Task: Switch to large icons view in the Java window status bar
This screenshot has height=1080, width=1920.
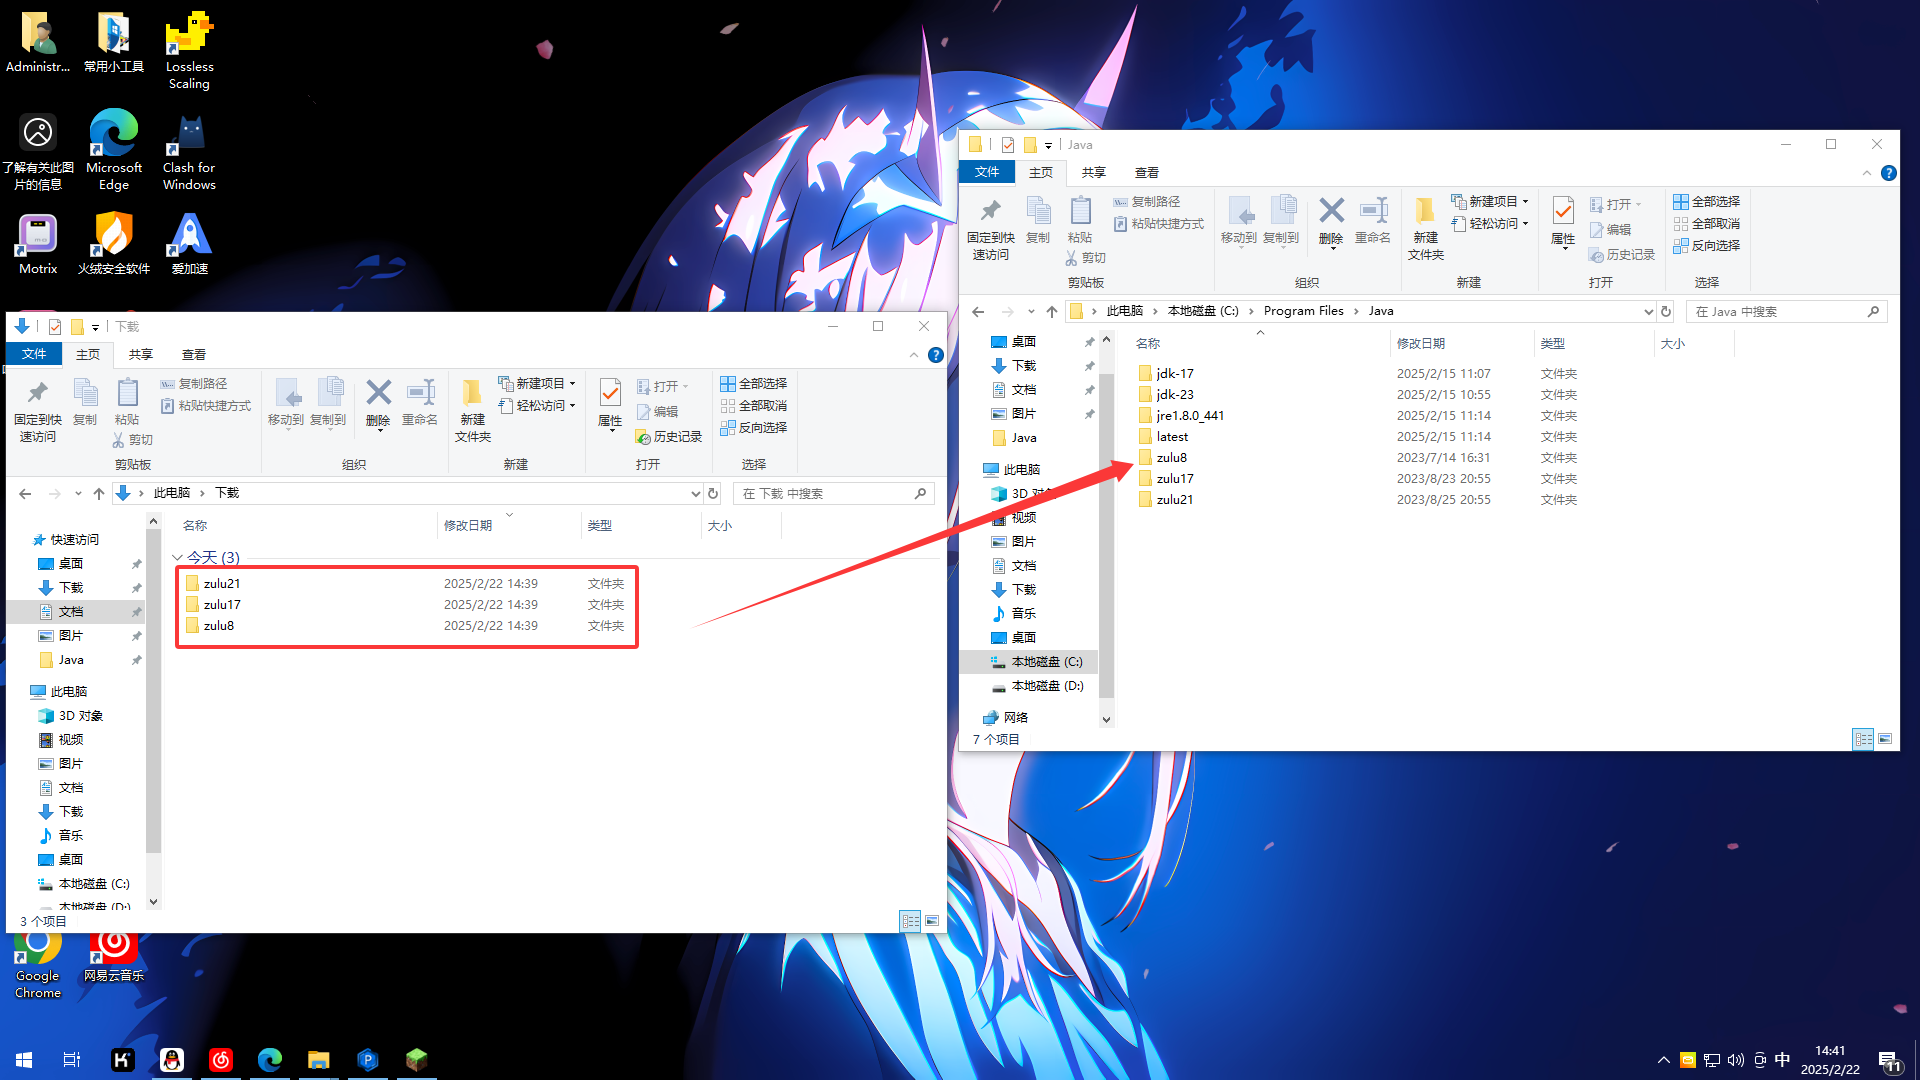Action: click(1885, 739)
